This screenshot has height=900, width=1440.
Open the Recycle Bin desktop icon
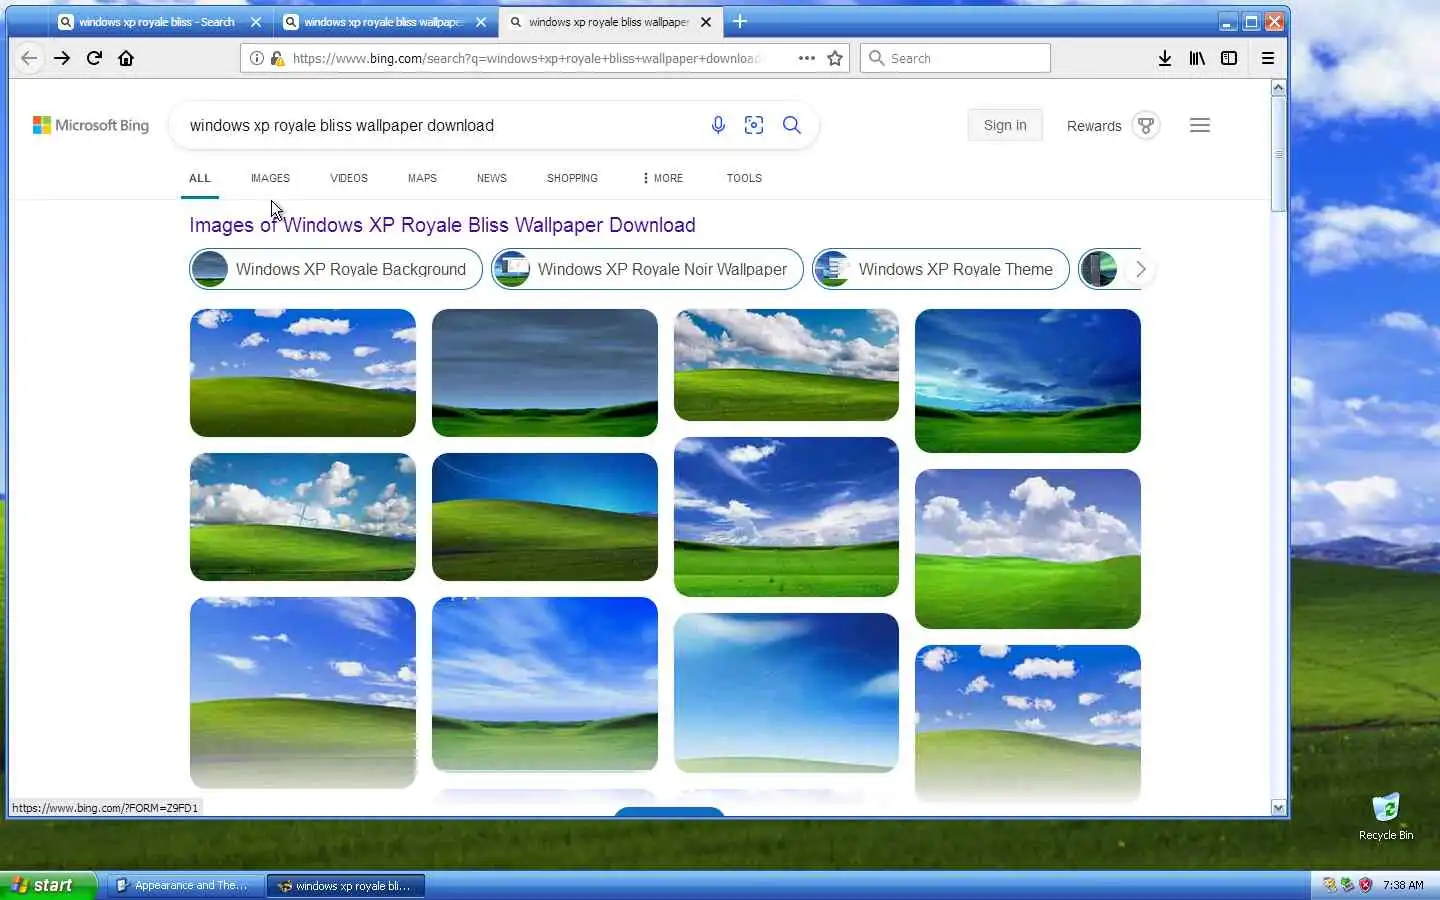(x=1386, y=817)
